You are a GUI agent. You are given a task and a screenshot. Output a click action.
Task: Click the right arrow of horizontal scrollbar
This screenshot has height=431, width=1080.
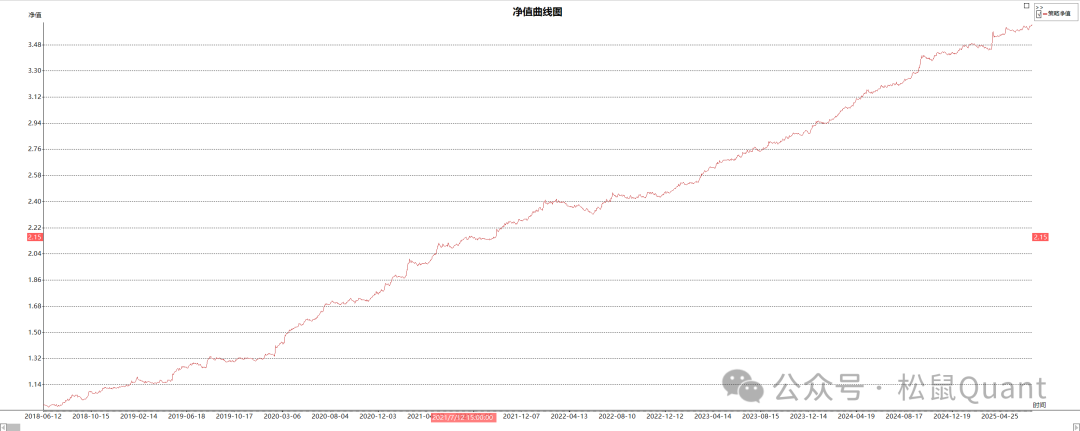[x=1076, y=427]
